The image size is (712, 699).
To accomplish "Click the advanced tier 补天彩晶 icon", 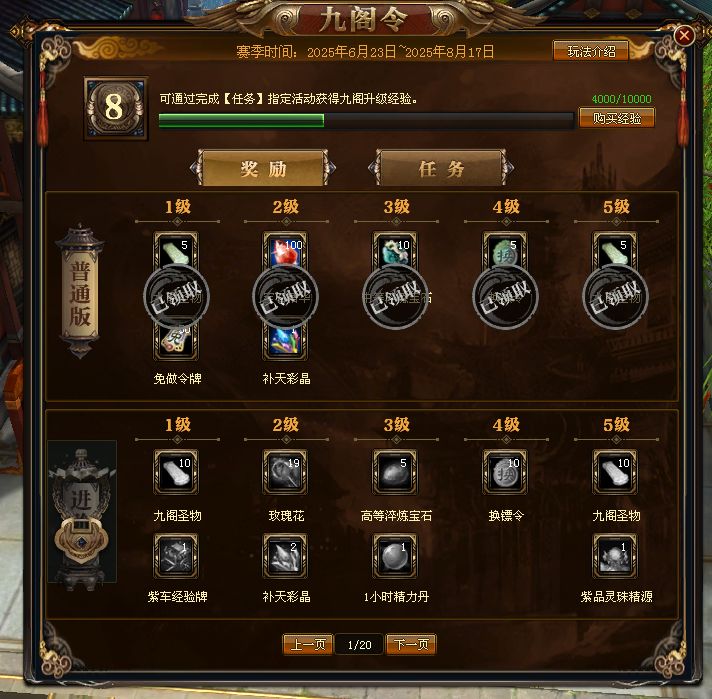I will point(285,556).
